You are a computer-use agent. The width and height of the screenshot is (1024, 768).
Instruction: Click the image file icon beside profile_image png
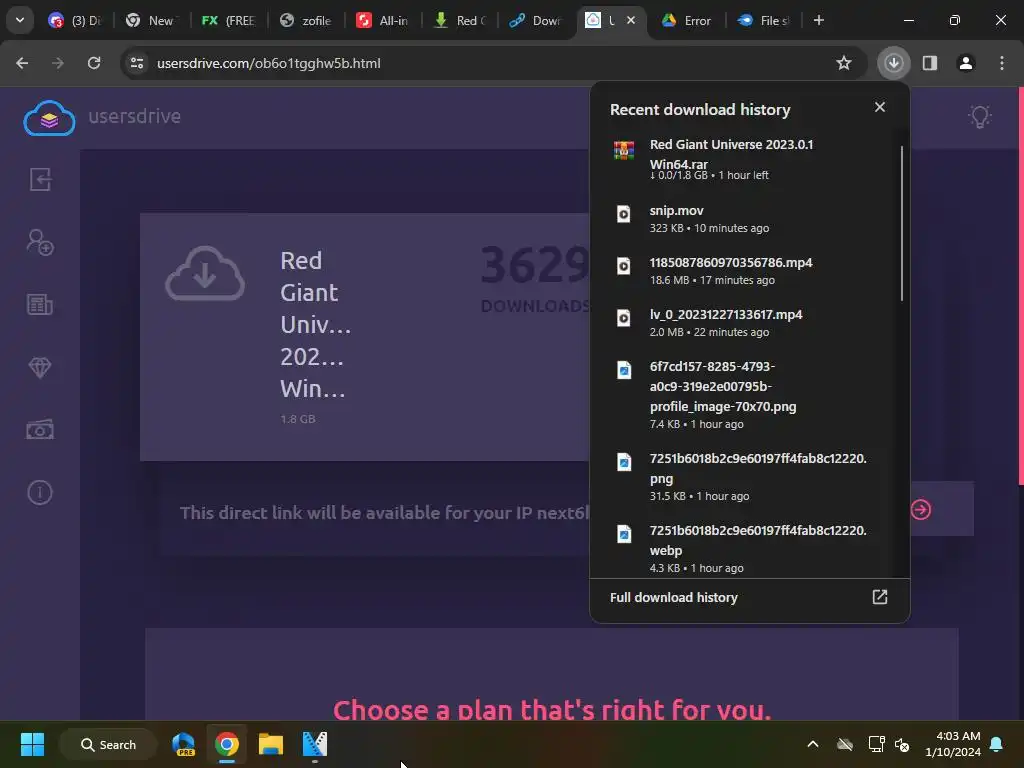[624, 370]
